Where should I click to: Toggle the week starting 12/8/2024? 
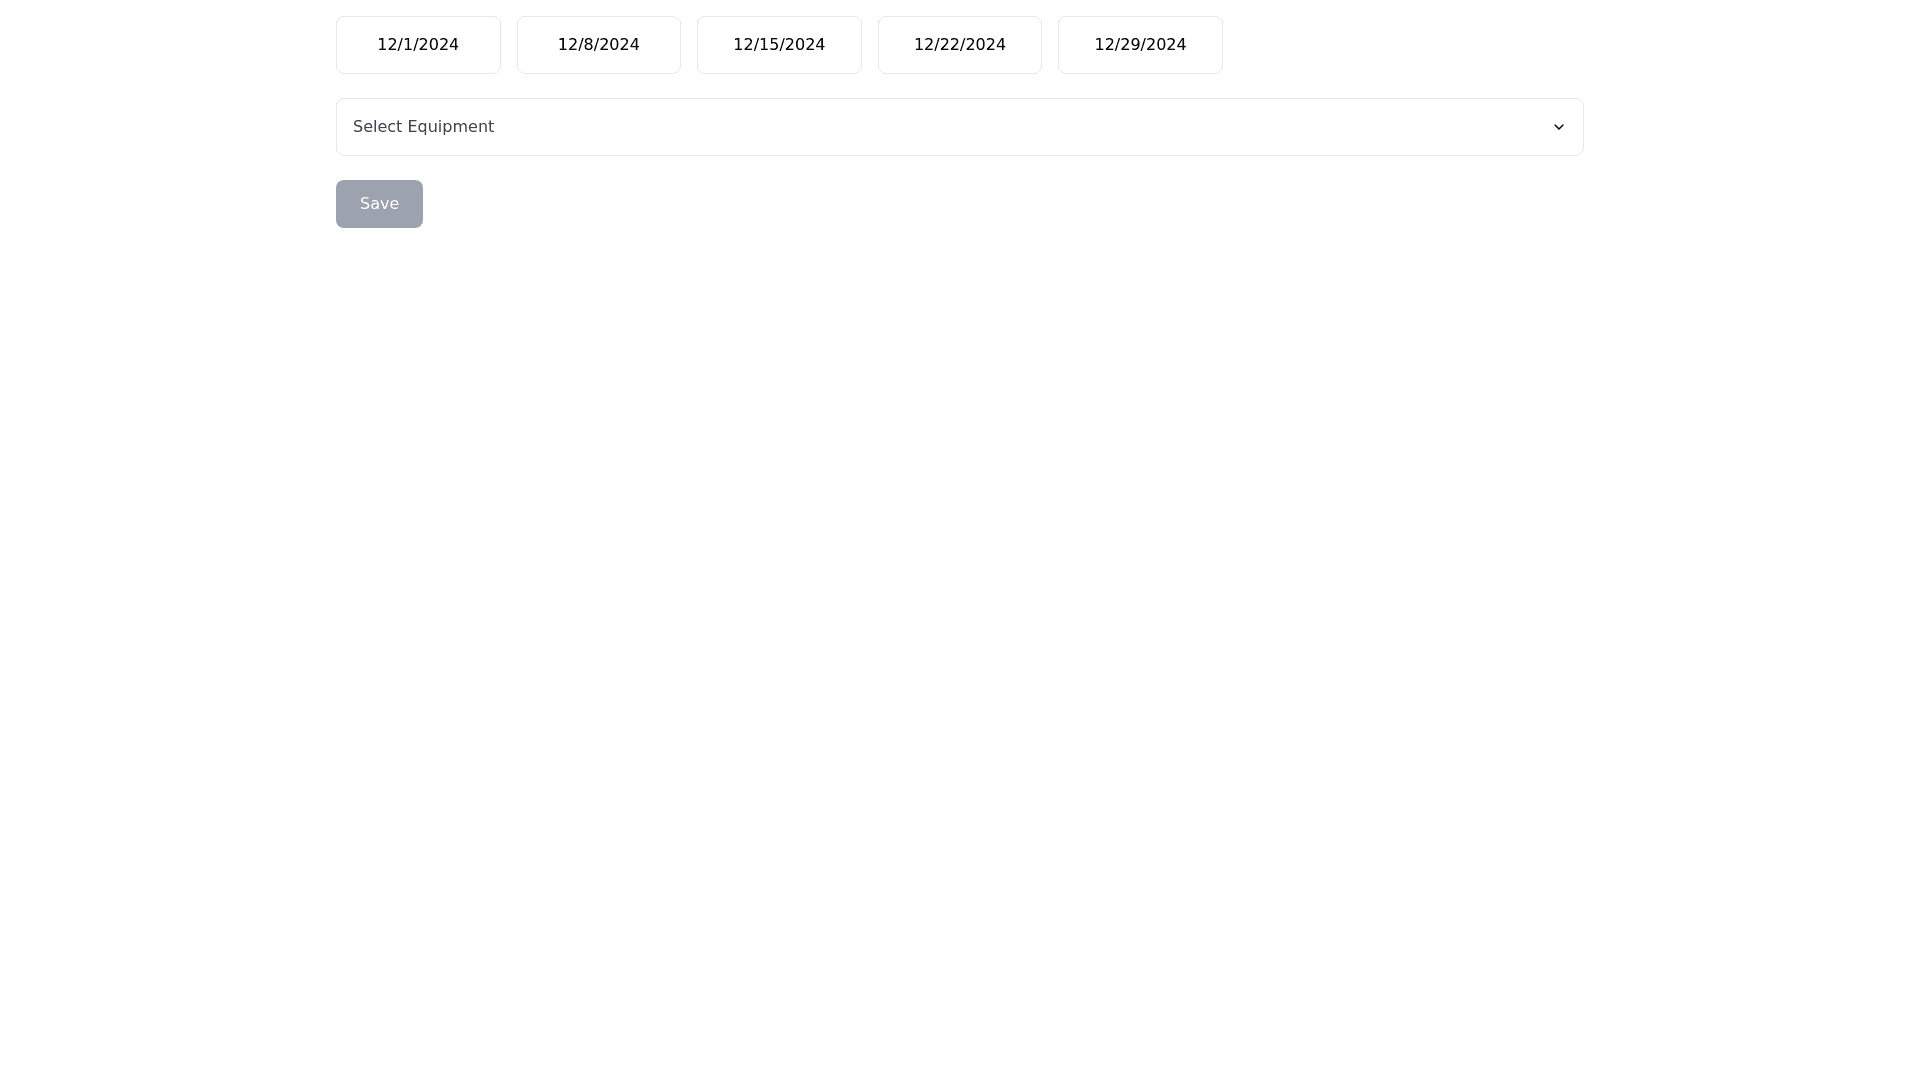[598, 45]
